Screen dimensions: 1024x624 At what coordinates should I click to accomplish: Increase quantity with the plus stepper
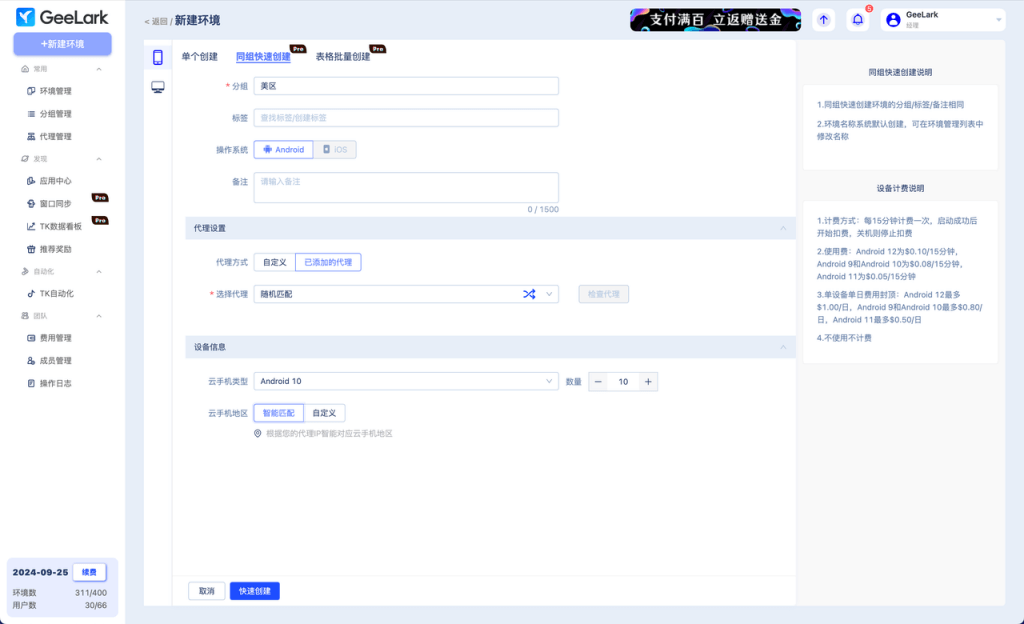pos(648,382)
